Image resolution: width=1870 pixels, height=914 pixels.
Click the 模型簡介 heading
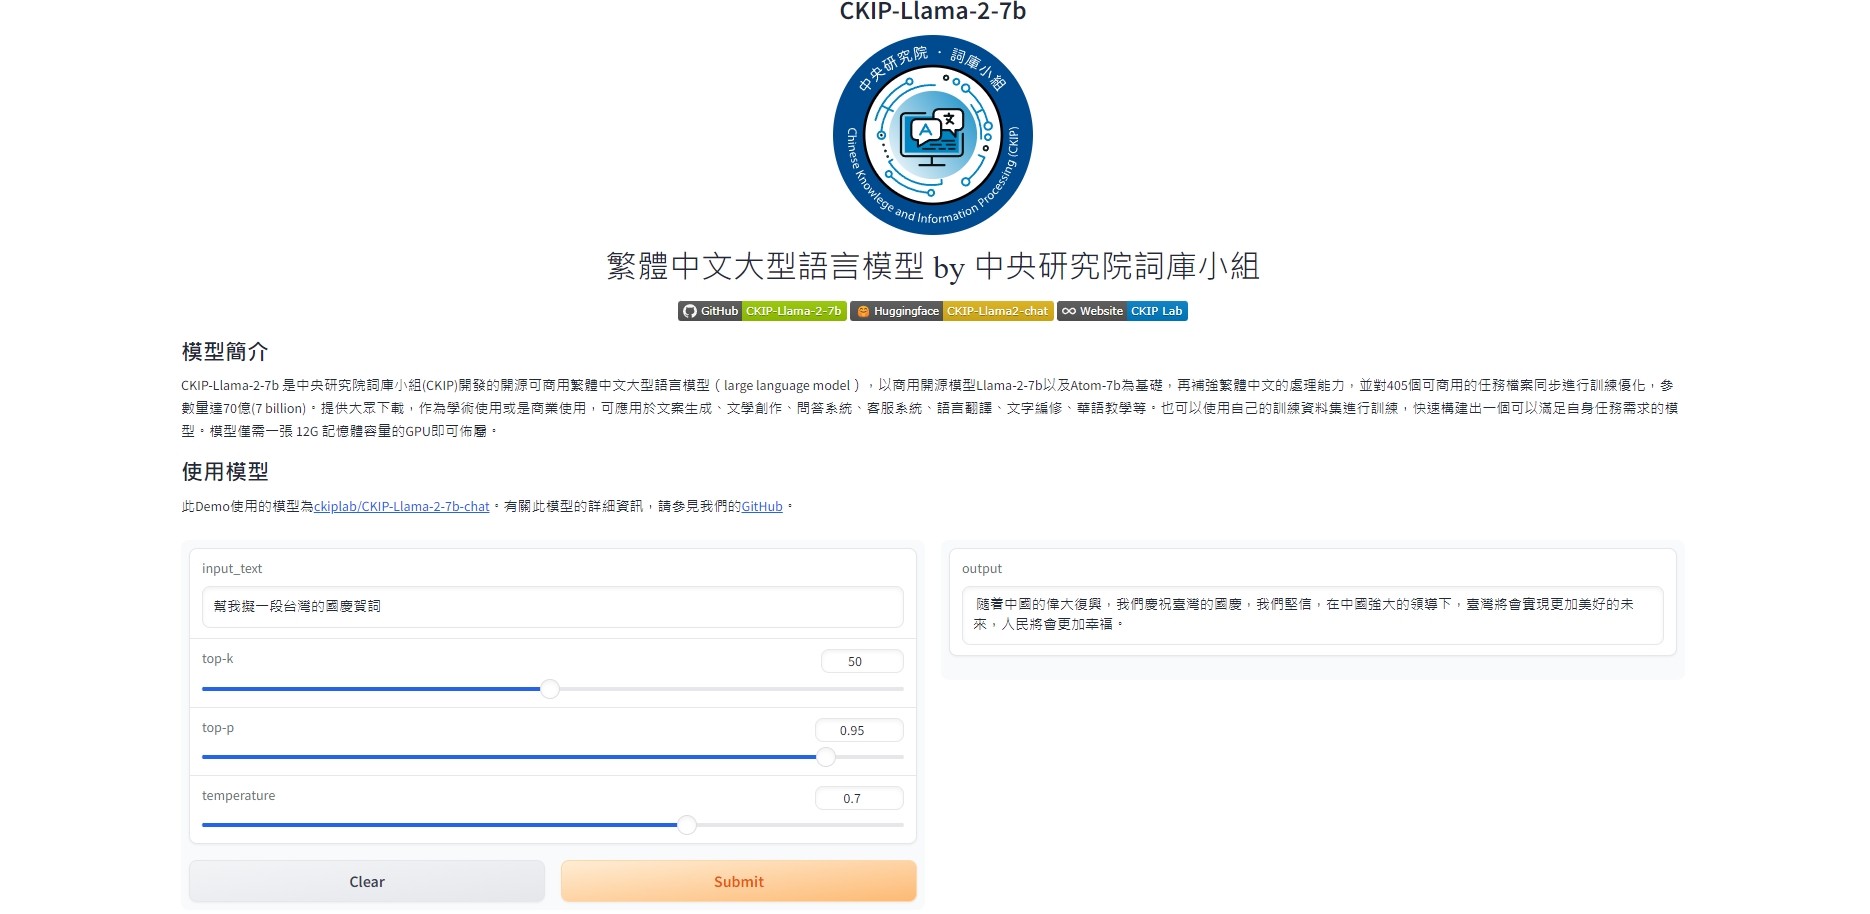225,352
